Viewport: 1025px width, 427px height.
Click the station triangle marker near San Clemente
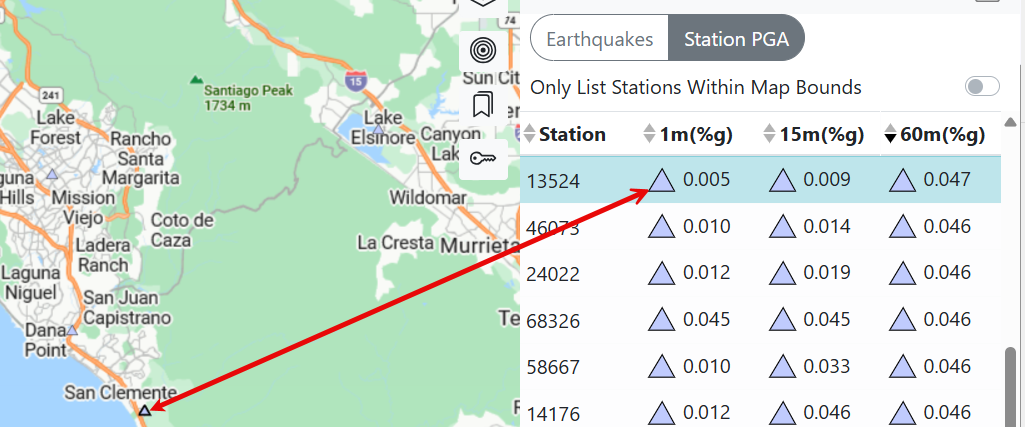tap(145, 410)
